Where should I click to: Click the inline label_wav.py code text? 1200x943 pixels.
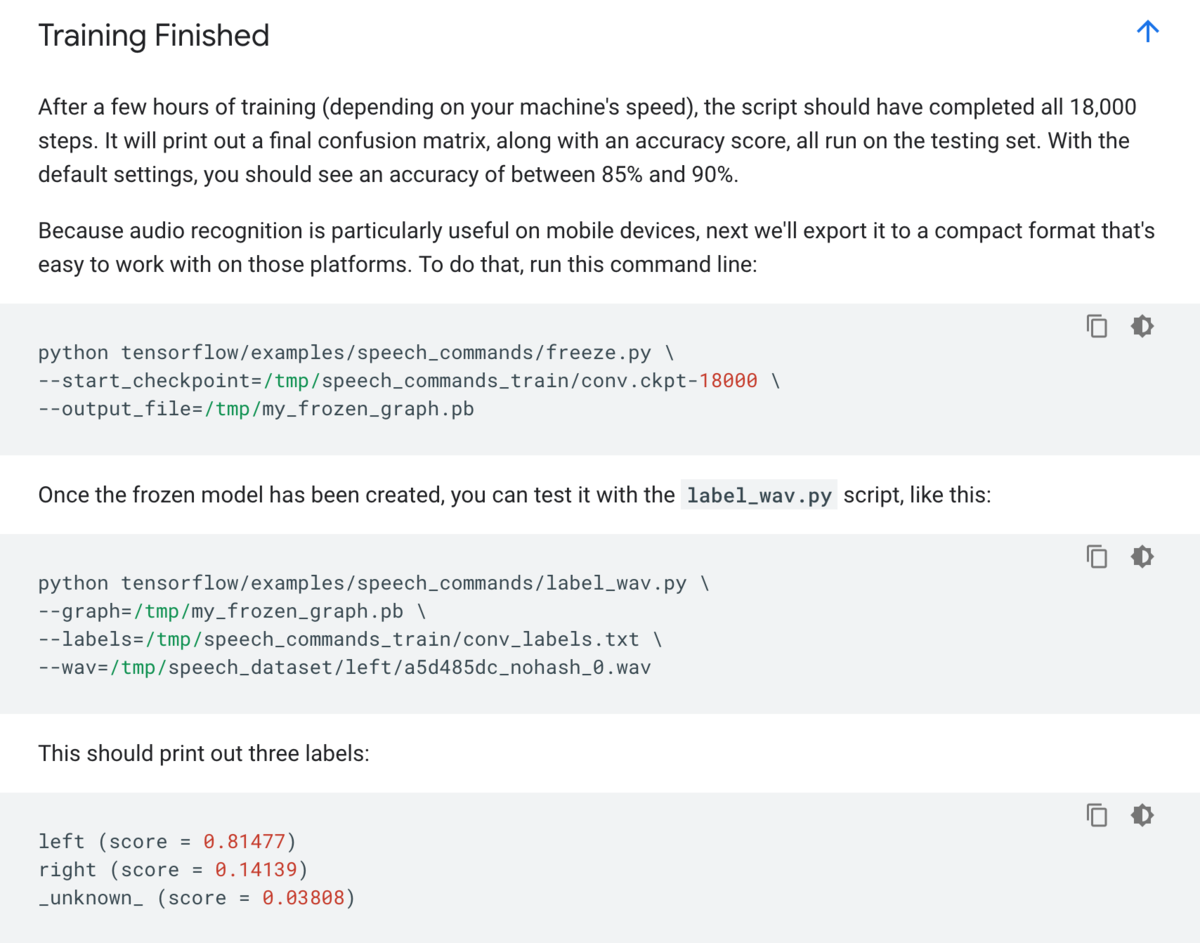[x=759, y=496]
